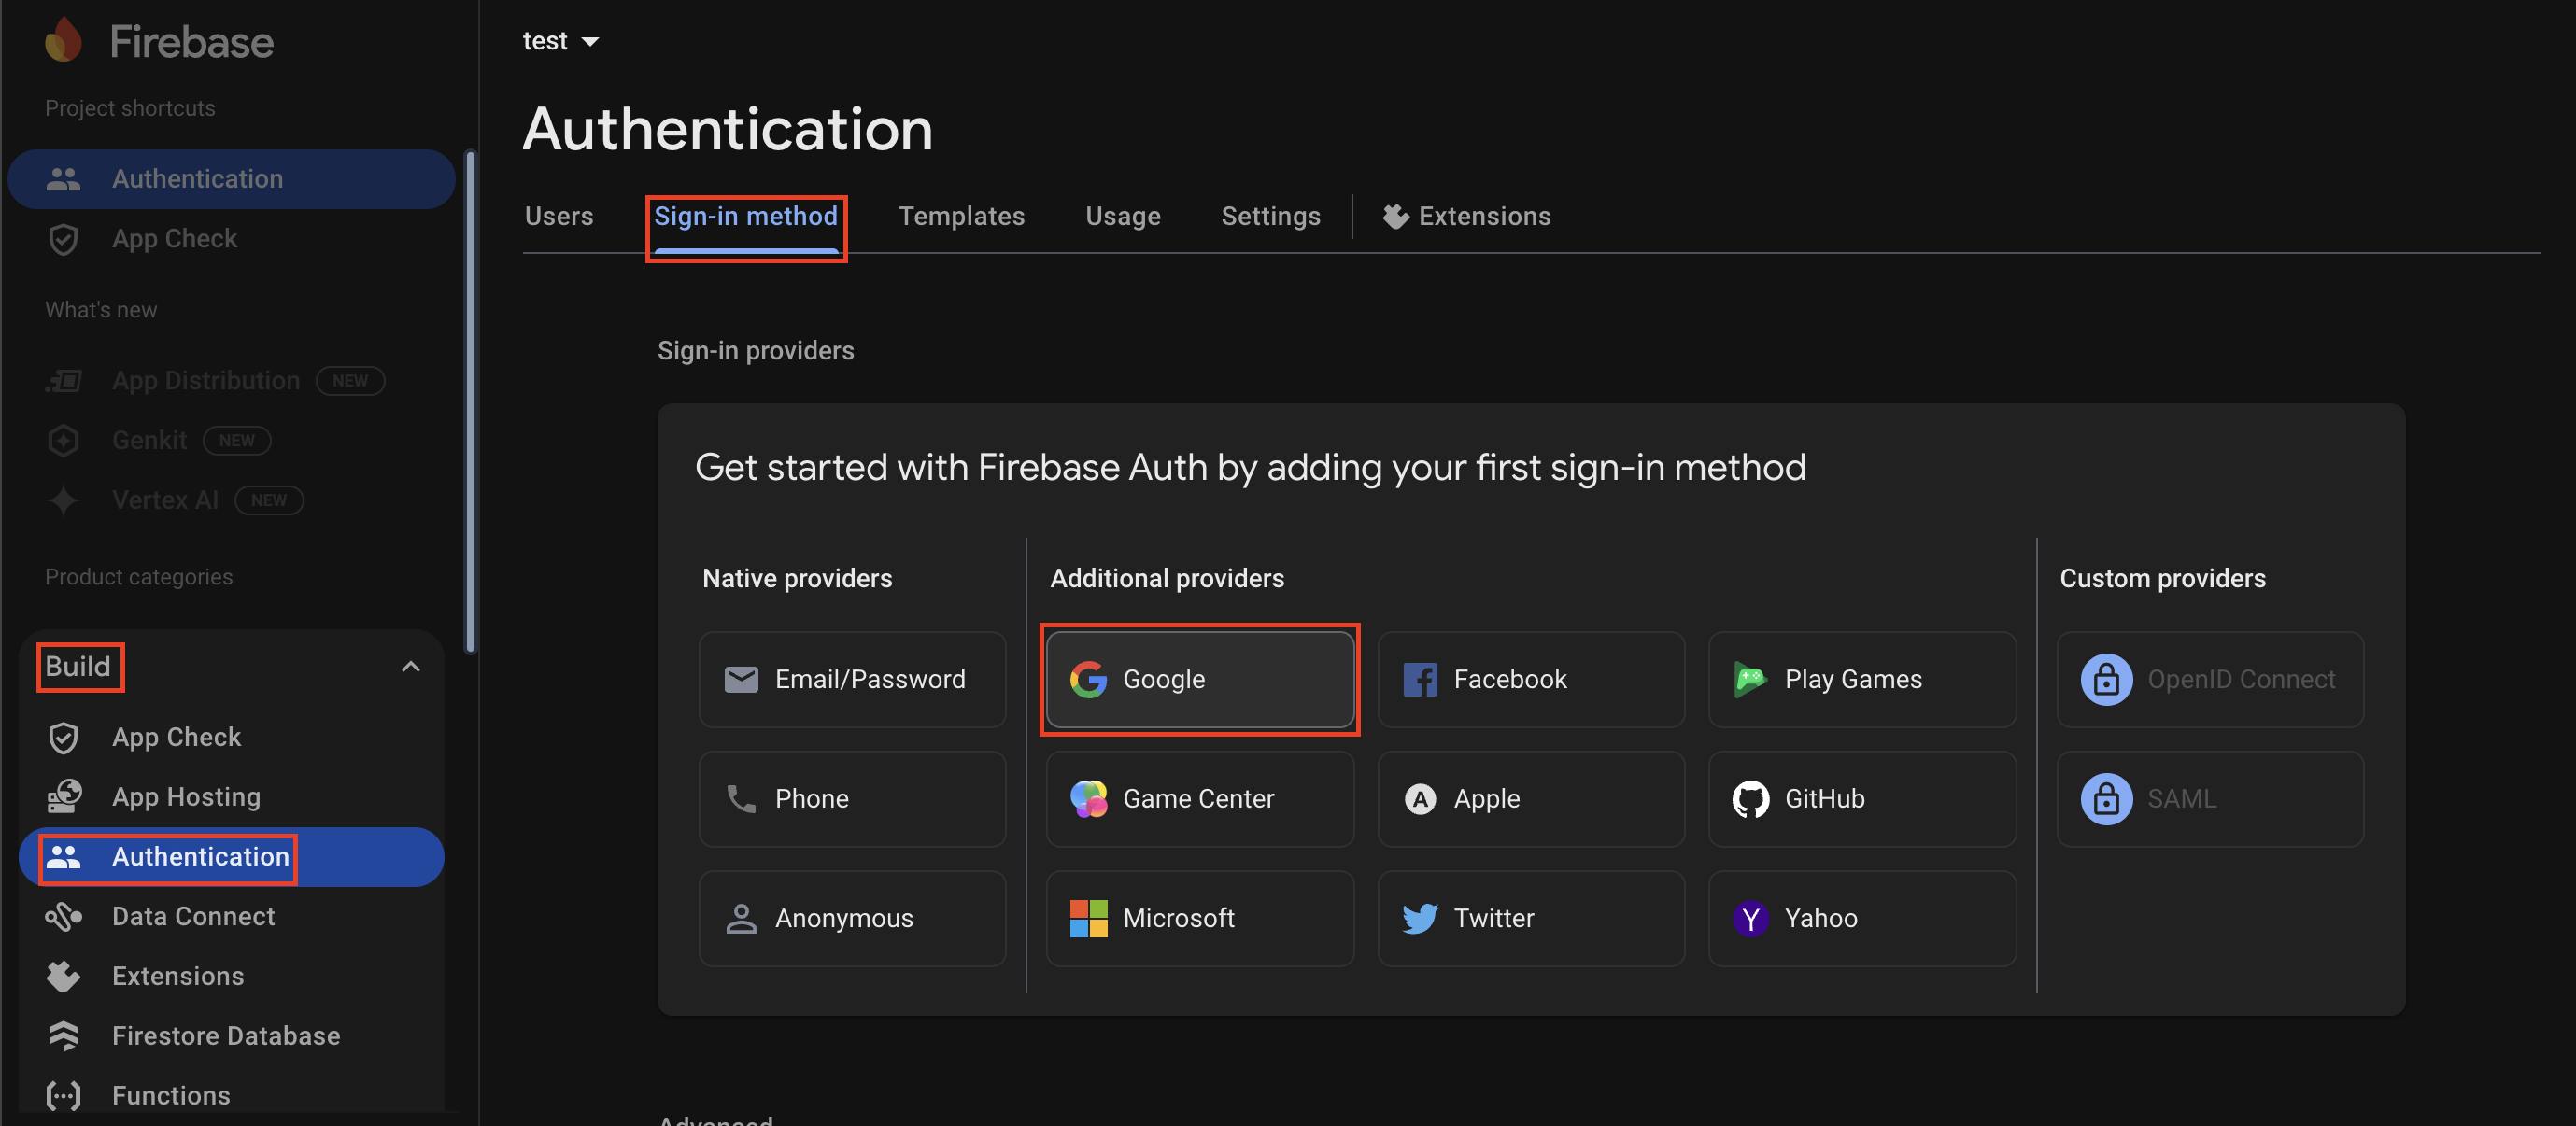2576x1126 pixels.
Task: Click the Extensions puzzle icon in sidebar
Action: tap(63, 977)
